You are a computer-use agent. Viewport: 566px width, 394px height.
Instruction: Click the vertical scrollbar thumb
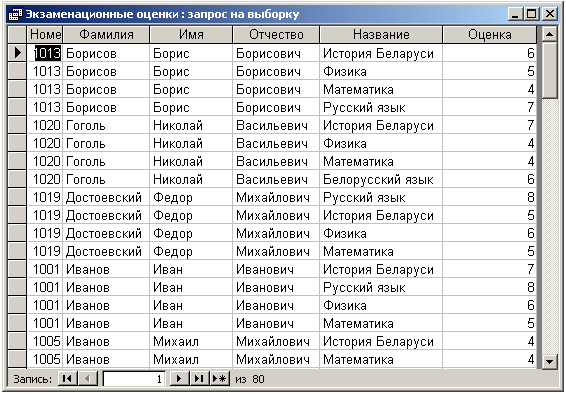pos(550,70)
